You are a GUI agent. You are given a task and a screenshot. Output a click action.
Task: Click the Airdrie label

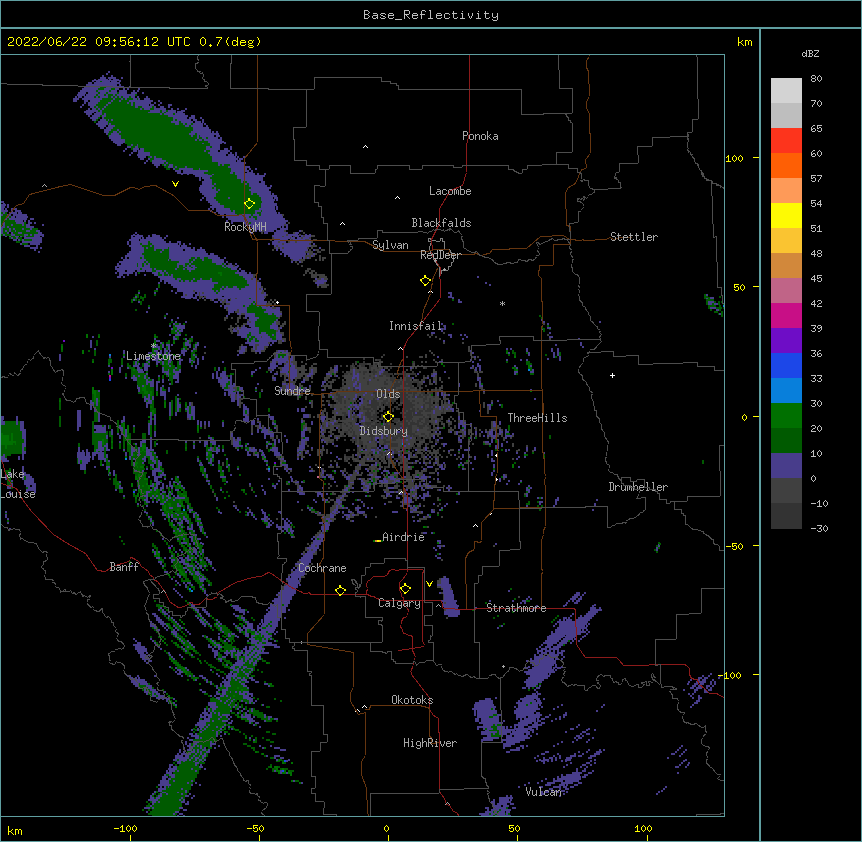pos(403,537)
